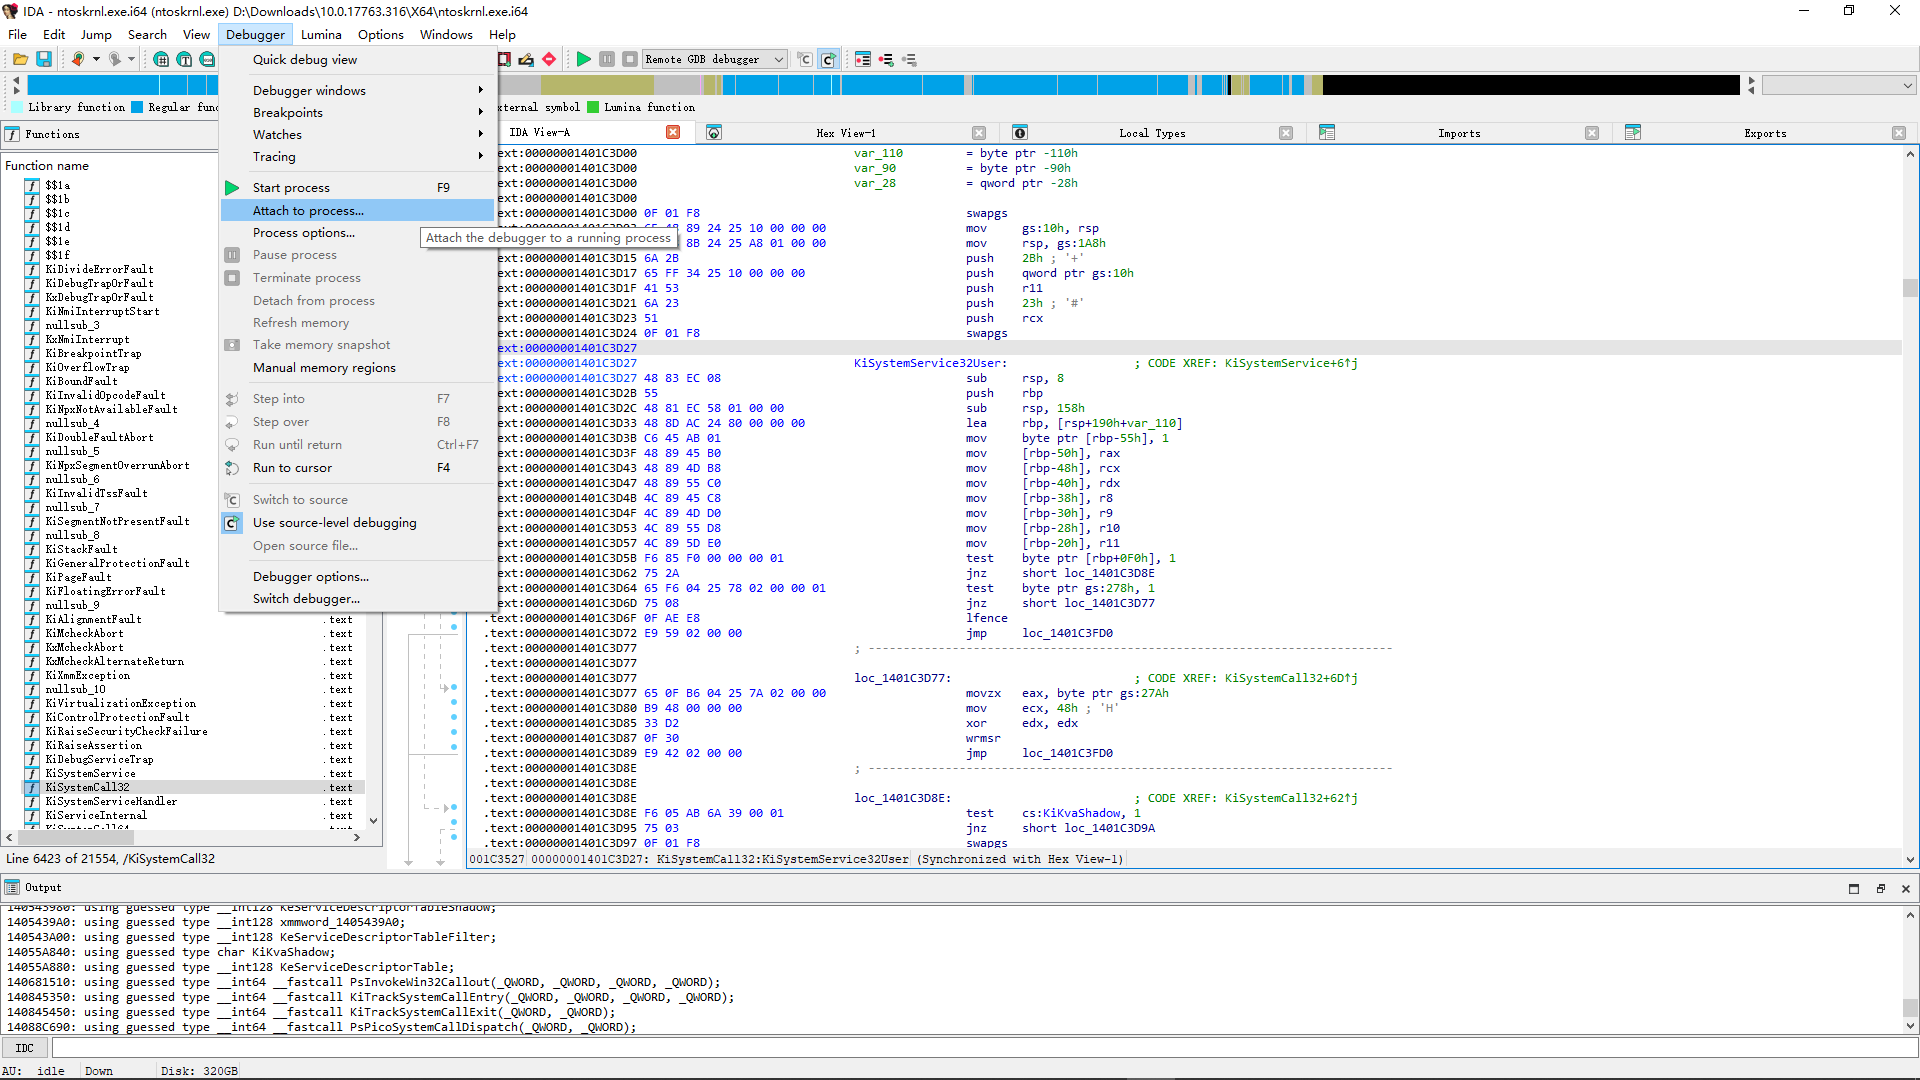This screenshot has width=1920, height=1080.
Task: Click the Open file folder icon
Action: [x=20, y=60]
